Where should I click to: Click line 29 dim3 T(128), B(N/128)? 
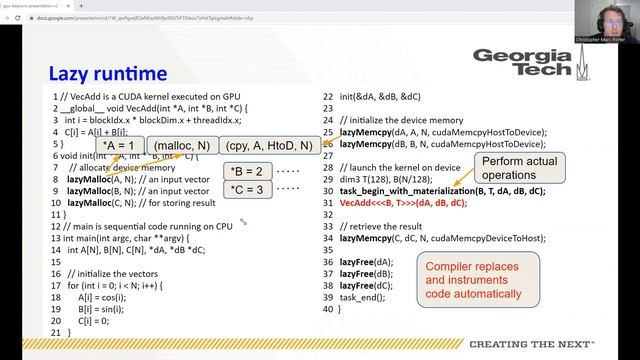(386, 179)
